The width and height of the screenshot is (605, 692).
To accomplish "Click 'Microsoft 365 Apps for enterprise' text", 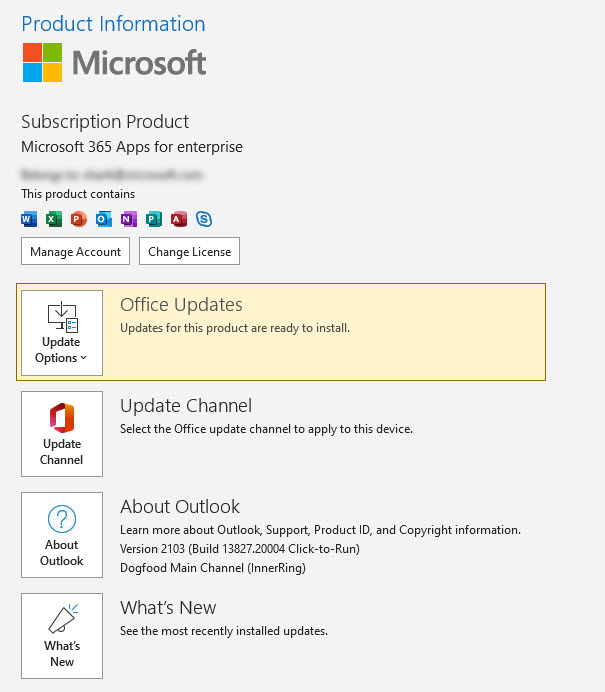I will pos(132,147).
